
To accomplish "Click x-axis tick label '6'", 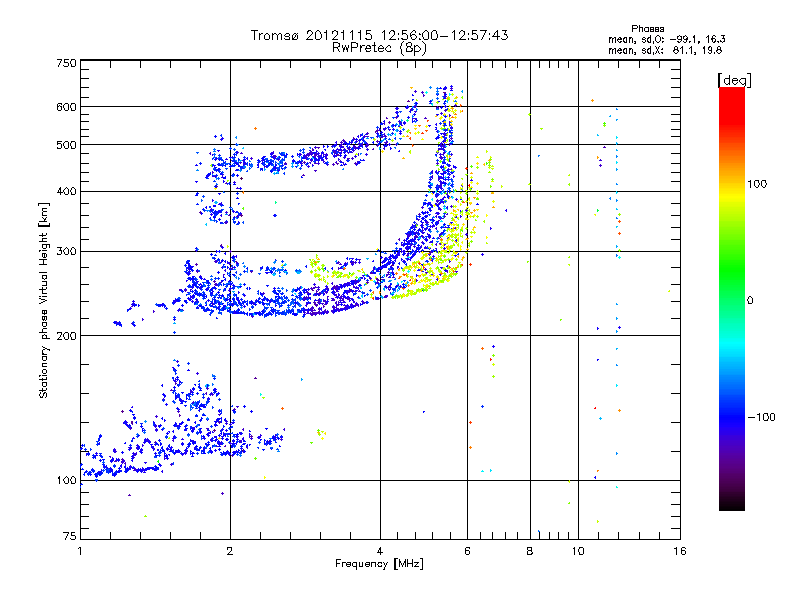I will click(x=467, y=551).
